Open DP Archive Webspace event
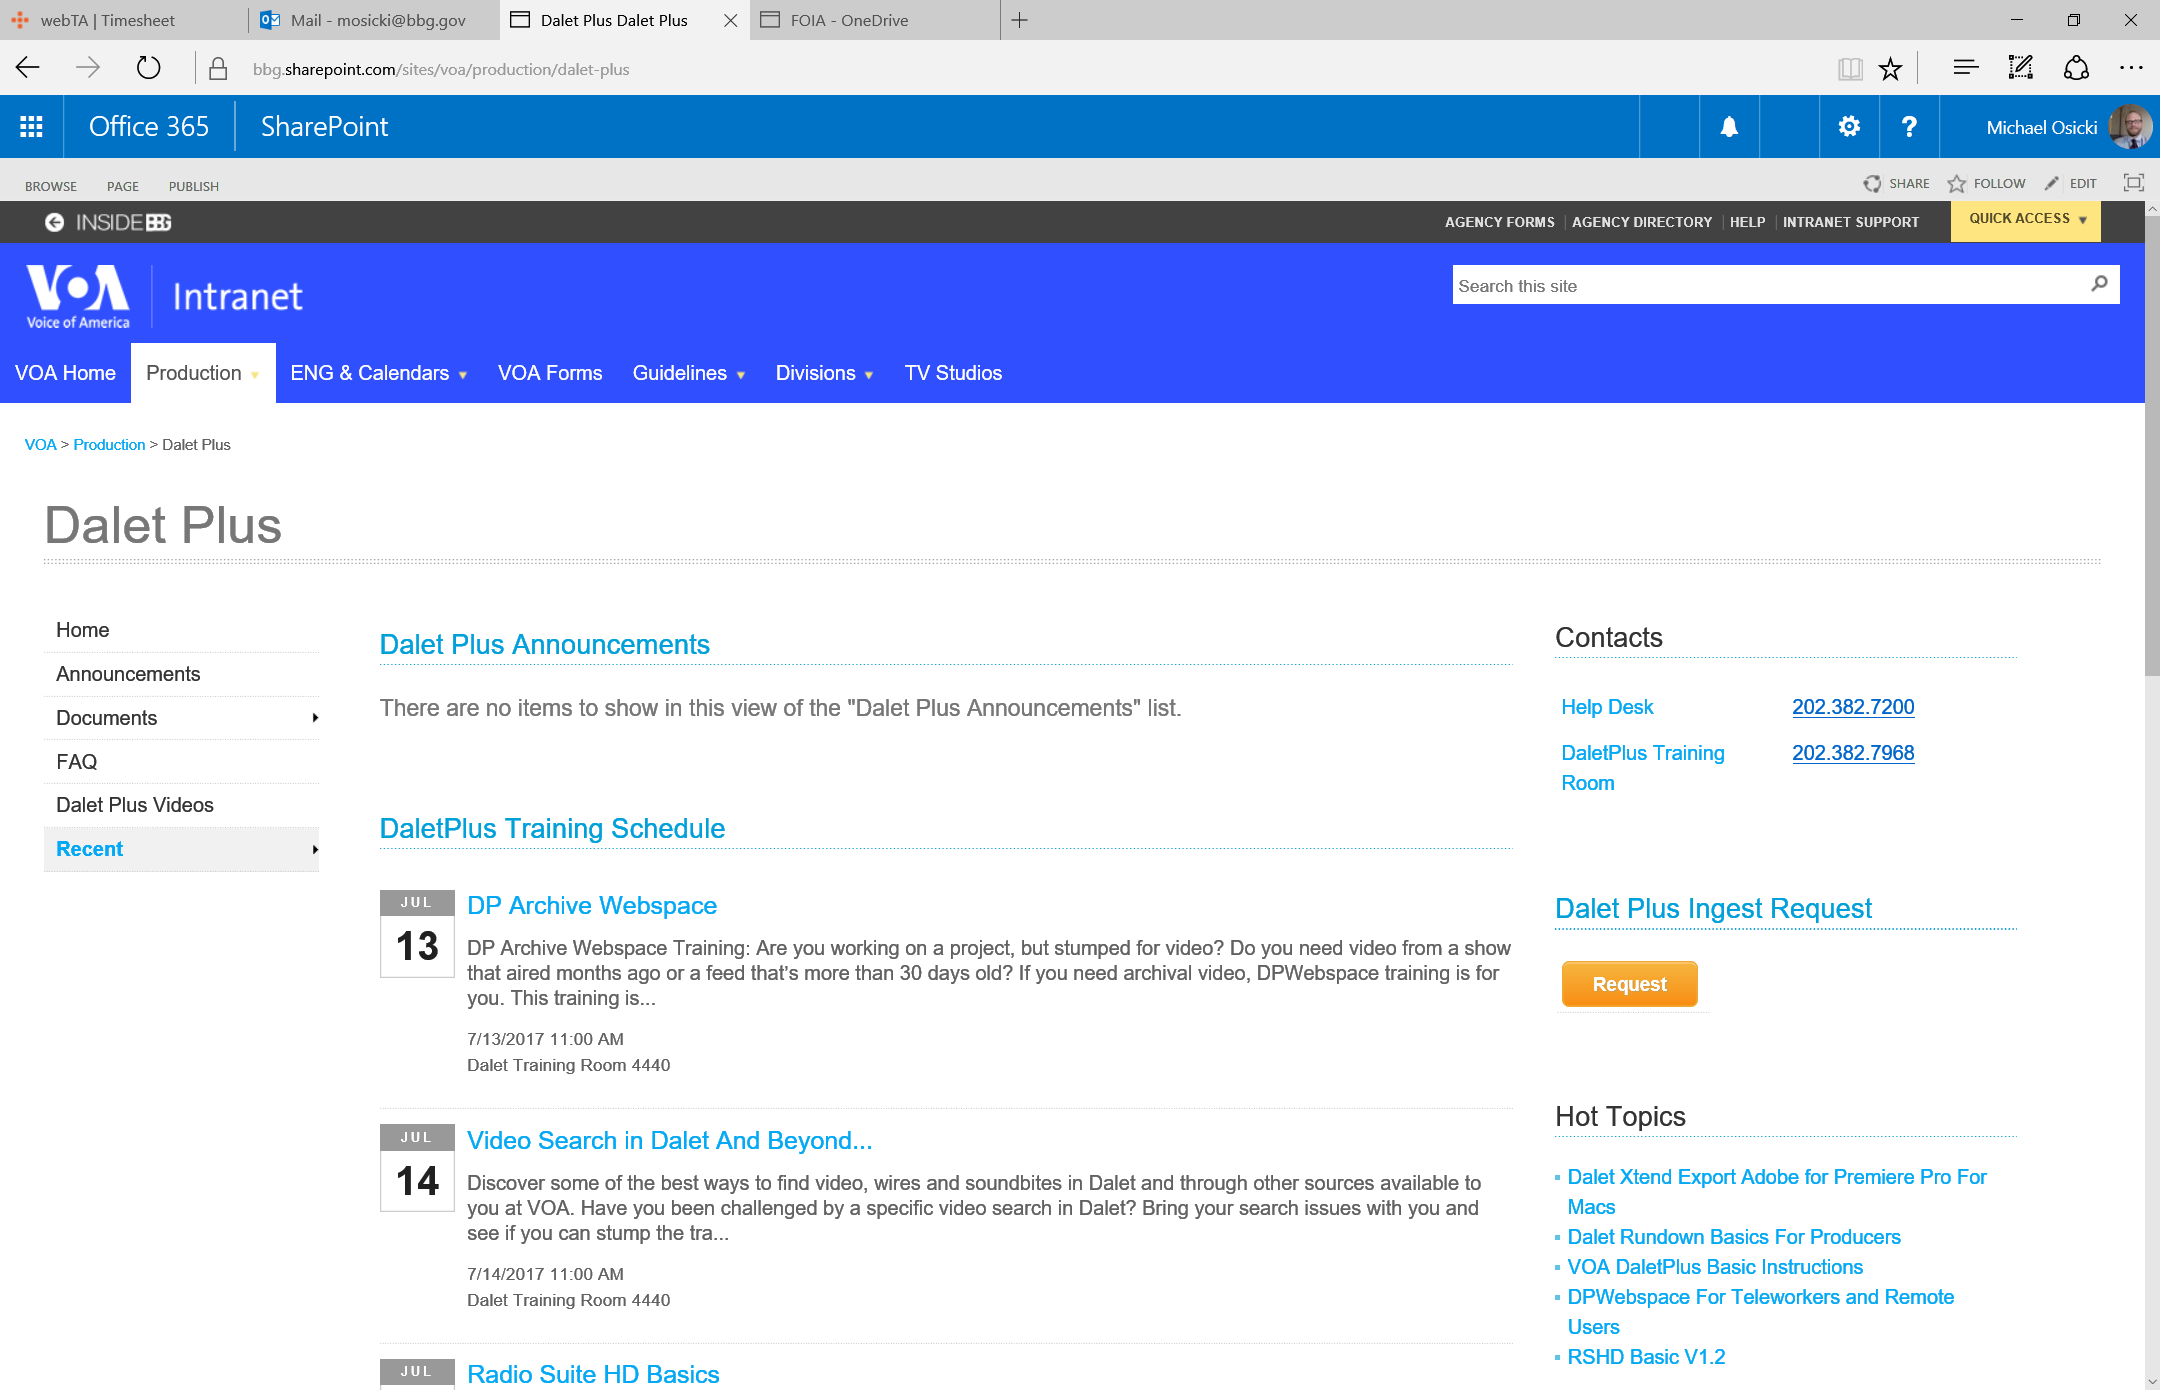Viewport: 2160px width, 1390px height. (592, 905)
